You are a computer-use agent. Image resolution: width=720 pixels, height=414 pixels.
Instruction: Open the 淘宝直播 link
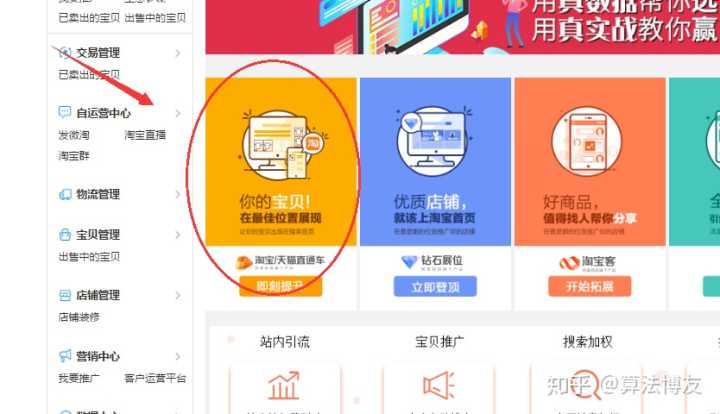click(145, 135)
